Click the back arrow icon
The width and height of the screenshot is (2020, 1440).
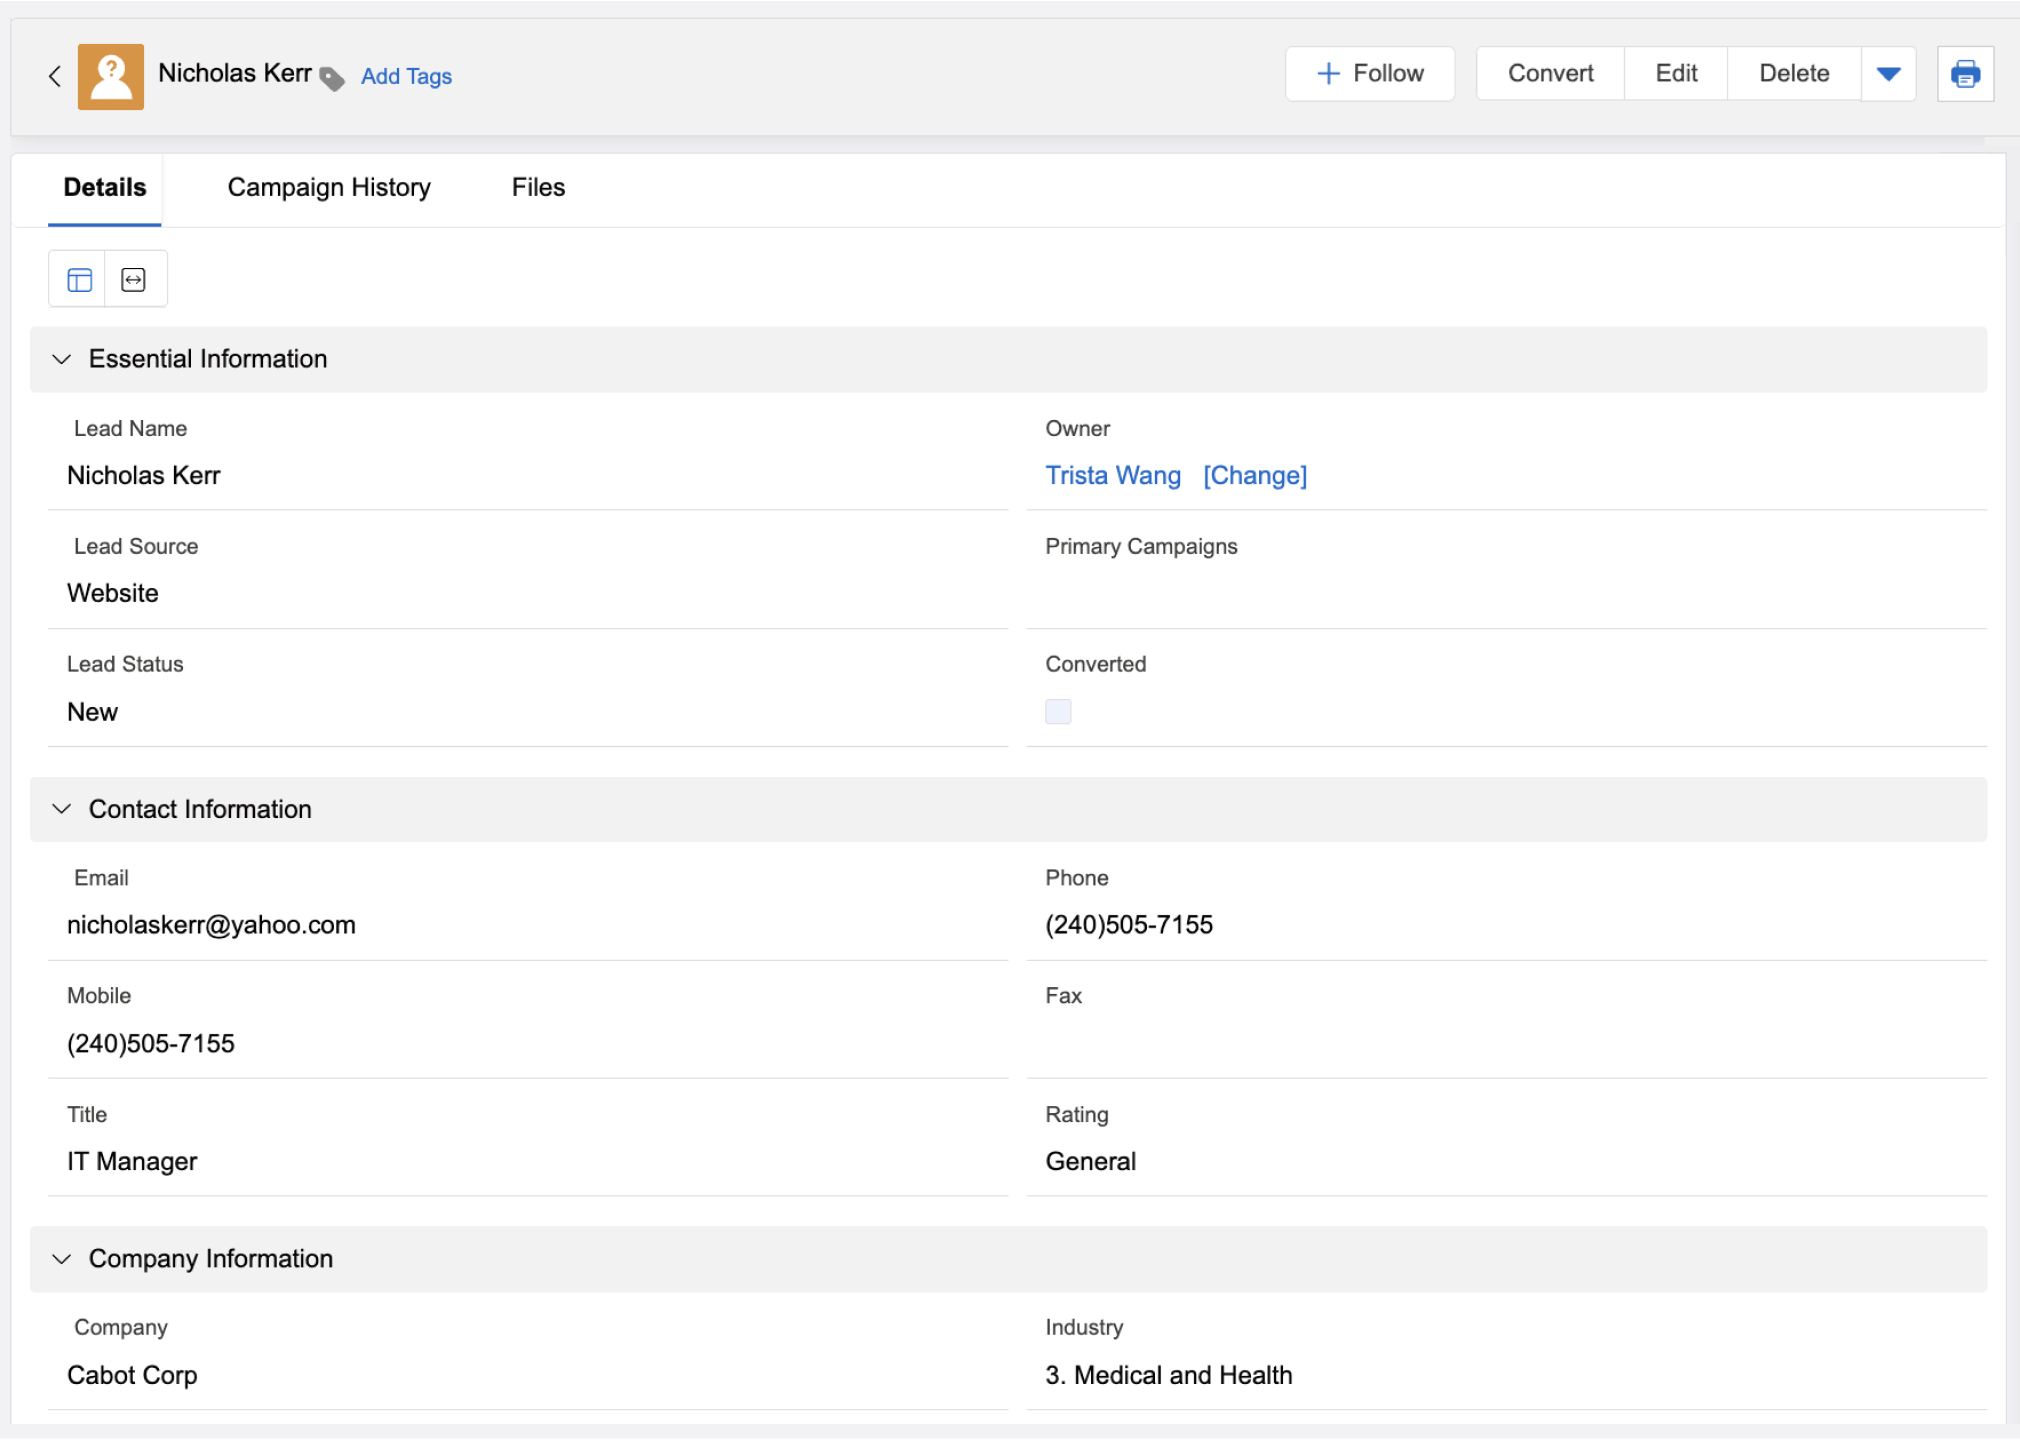[x=55, y=76]
